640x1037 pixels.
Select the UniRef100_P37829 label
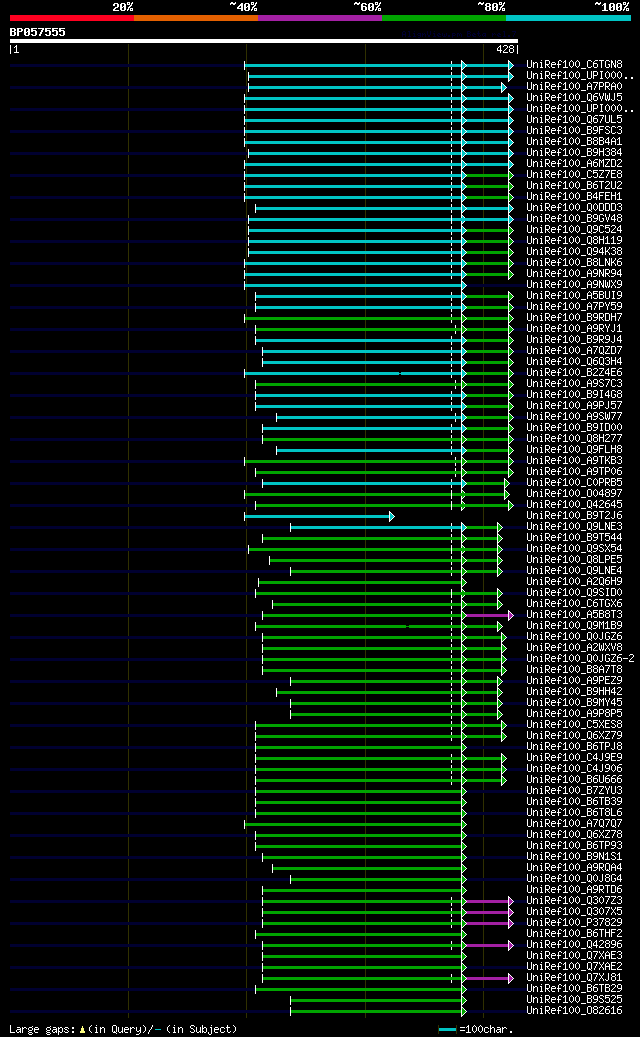[x=574, y=922]
